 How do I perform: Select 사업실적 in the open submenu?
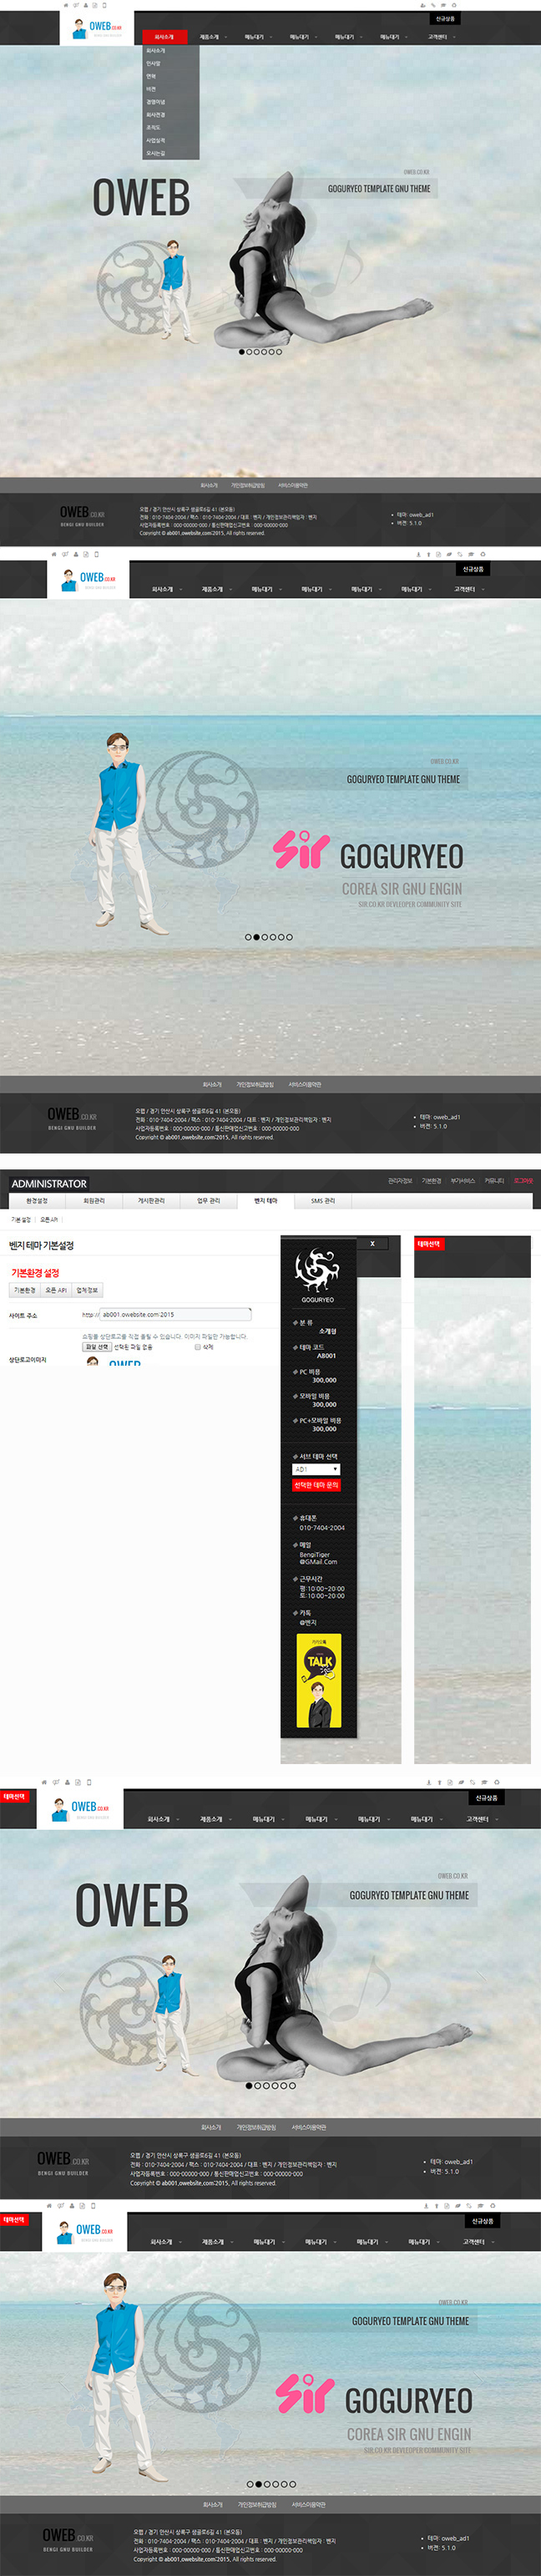pos(156,141)
